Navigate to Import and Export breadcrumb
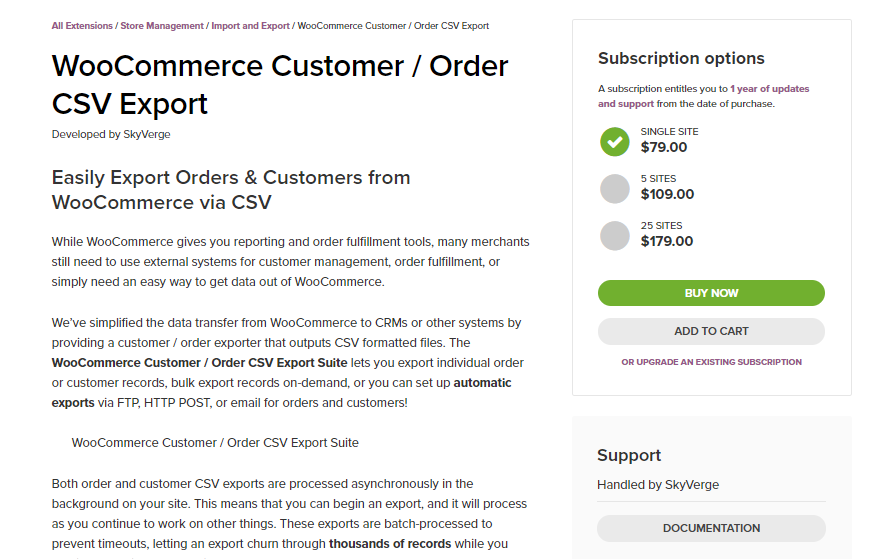Screen dimensions: 894x559 pyautogui.click(x=250, y=26)
